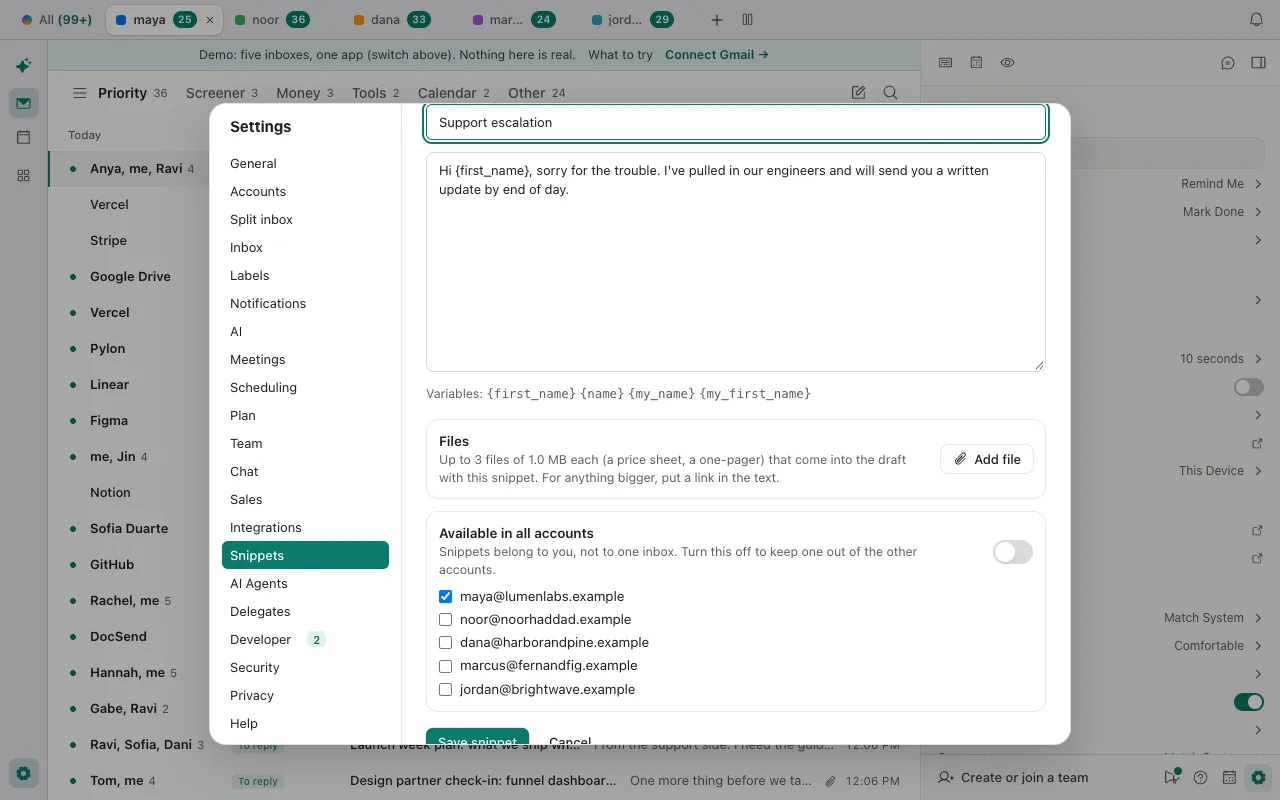Image resolution: width=1280 pixels, height=800 pixels.
Task: Click the Add file button
Action: [x=987, y=459]
